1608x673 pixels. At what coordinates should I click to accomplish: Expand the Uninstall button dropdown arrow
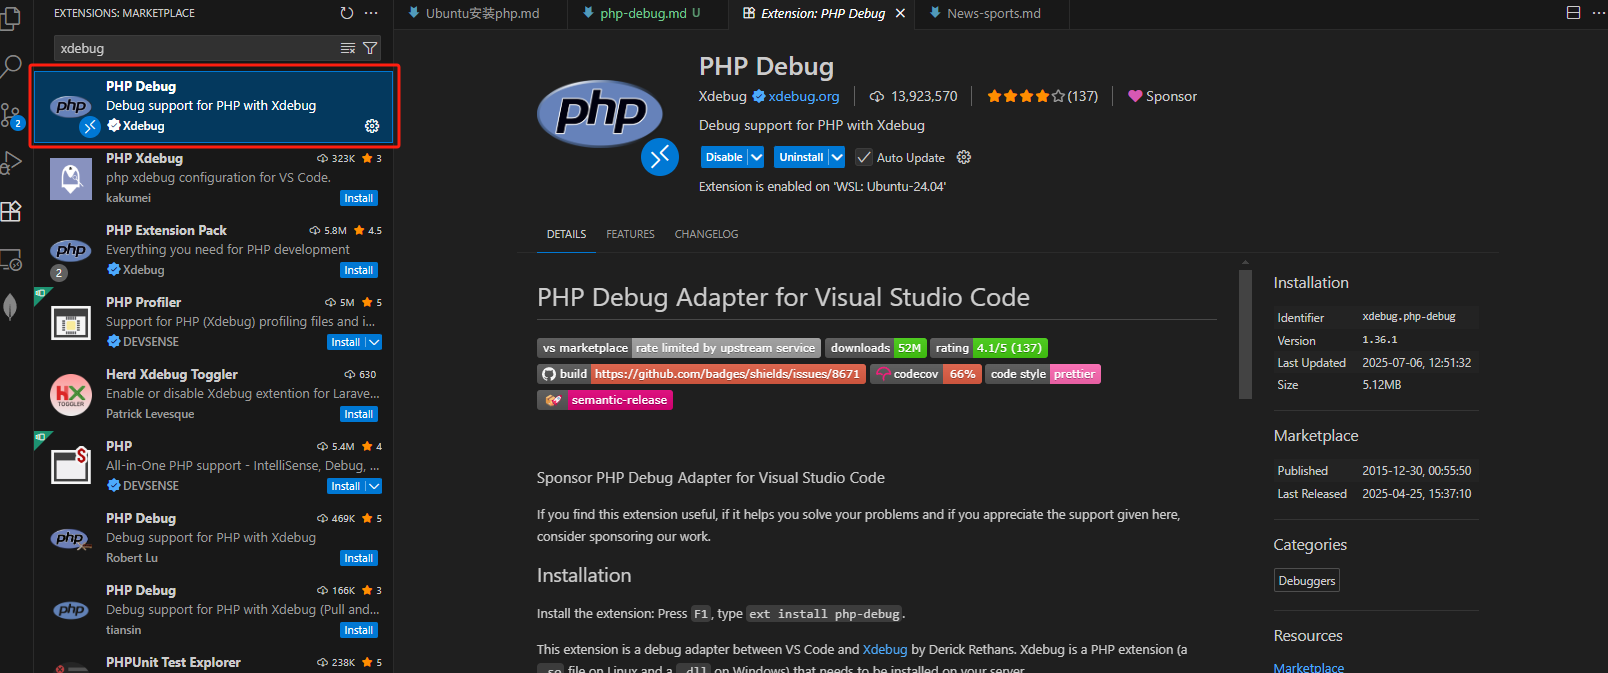tap(837, 157)
